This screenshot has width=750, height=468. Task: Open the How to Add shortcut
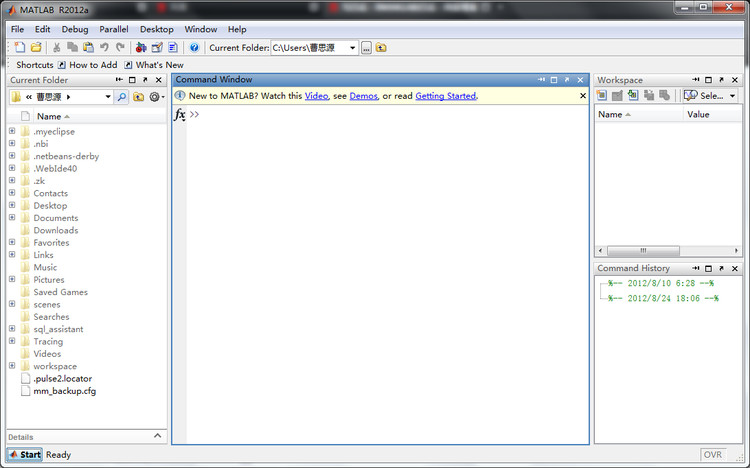click(88, 65)
